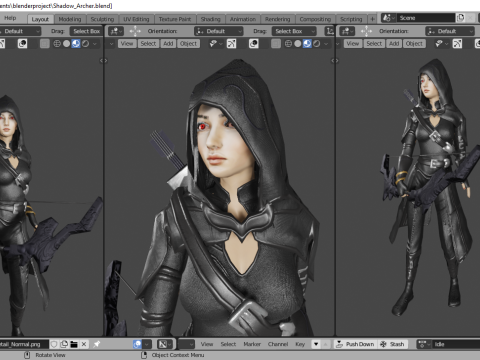Unlink the image with X icon
This screenshot has width=480, height=360.
(84, 344)
